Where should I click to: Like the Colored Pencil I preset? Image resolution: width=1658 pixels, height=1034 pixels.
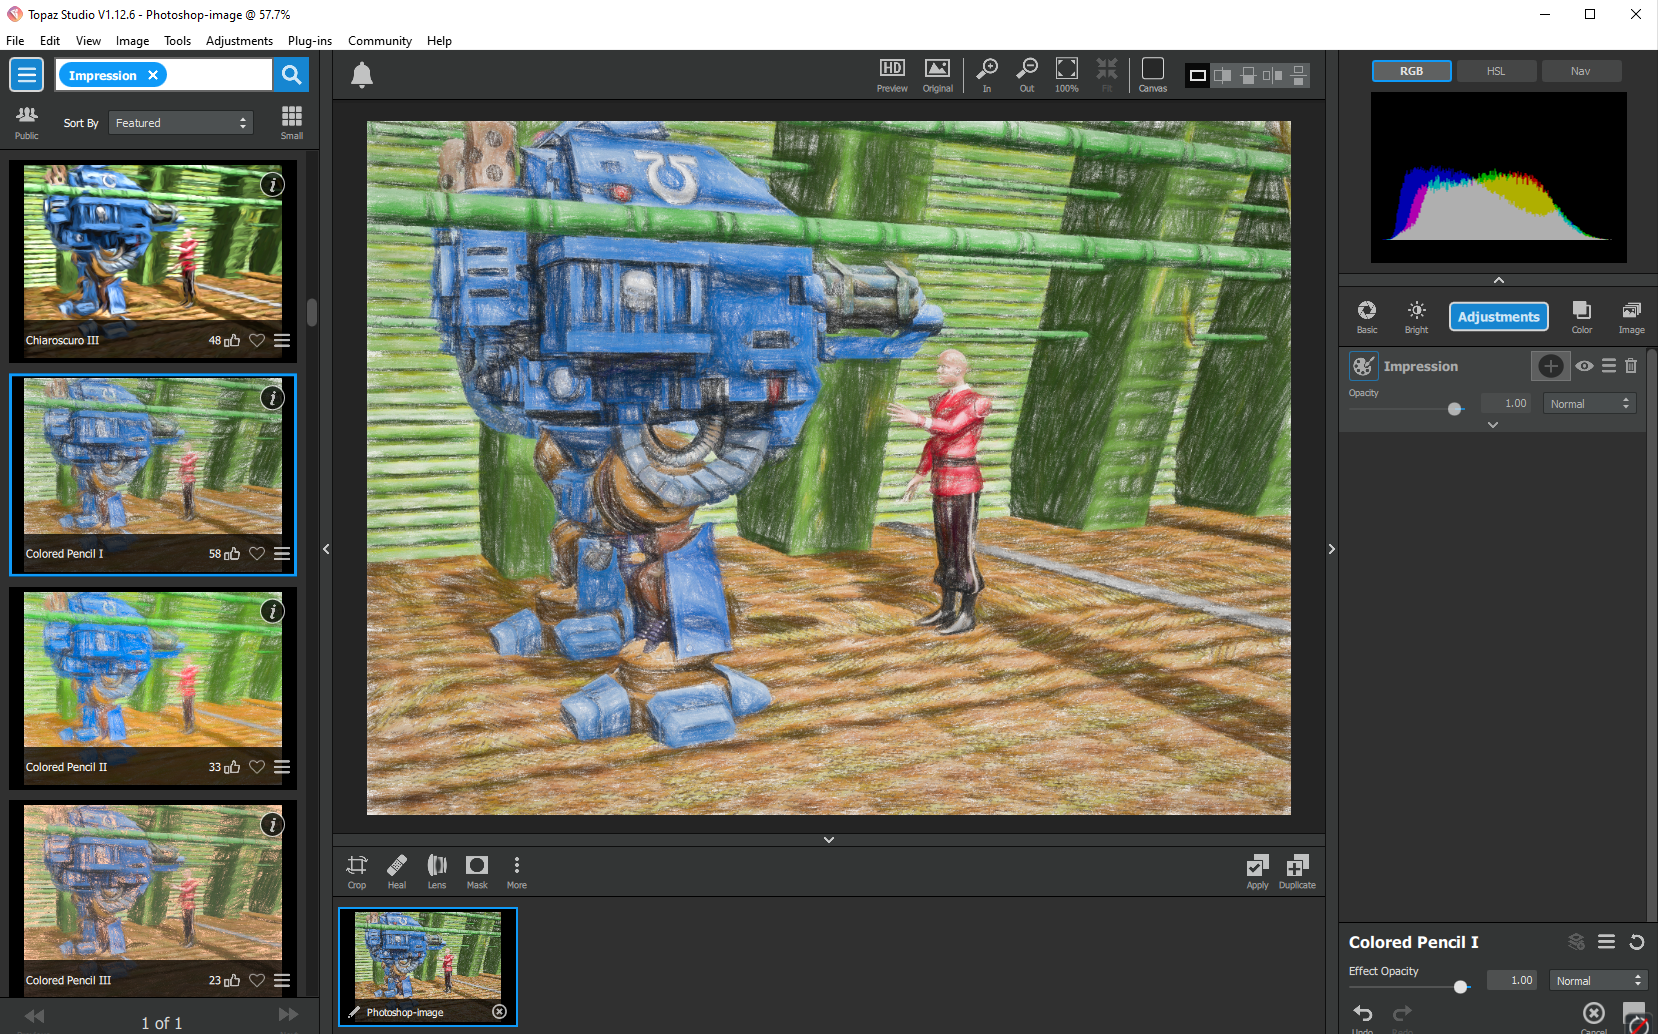click(232, 554)
